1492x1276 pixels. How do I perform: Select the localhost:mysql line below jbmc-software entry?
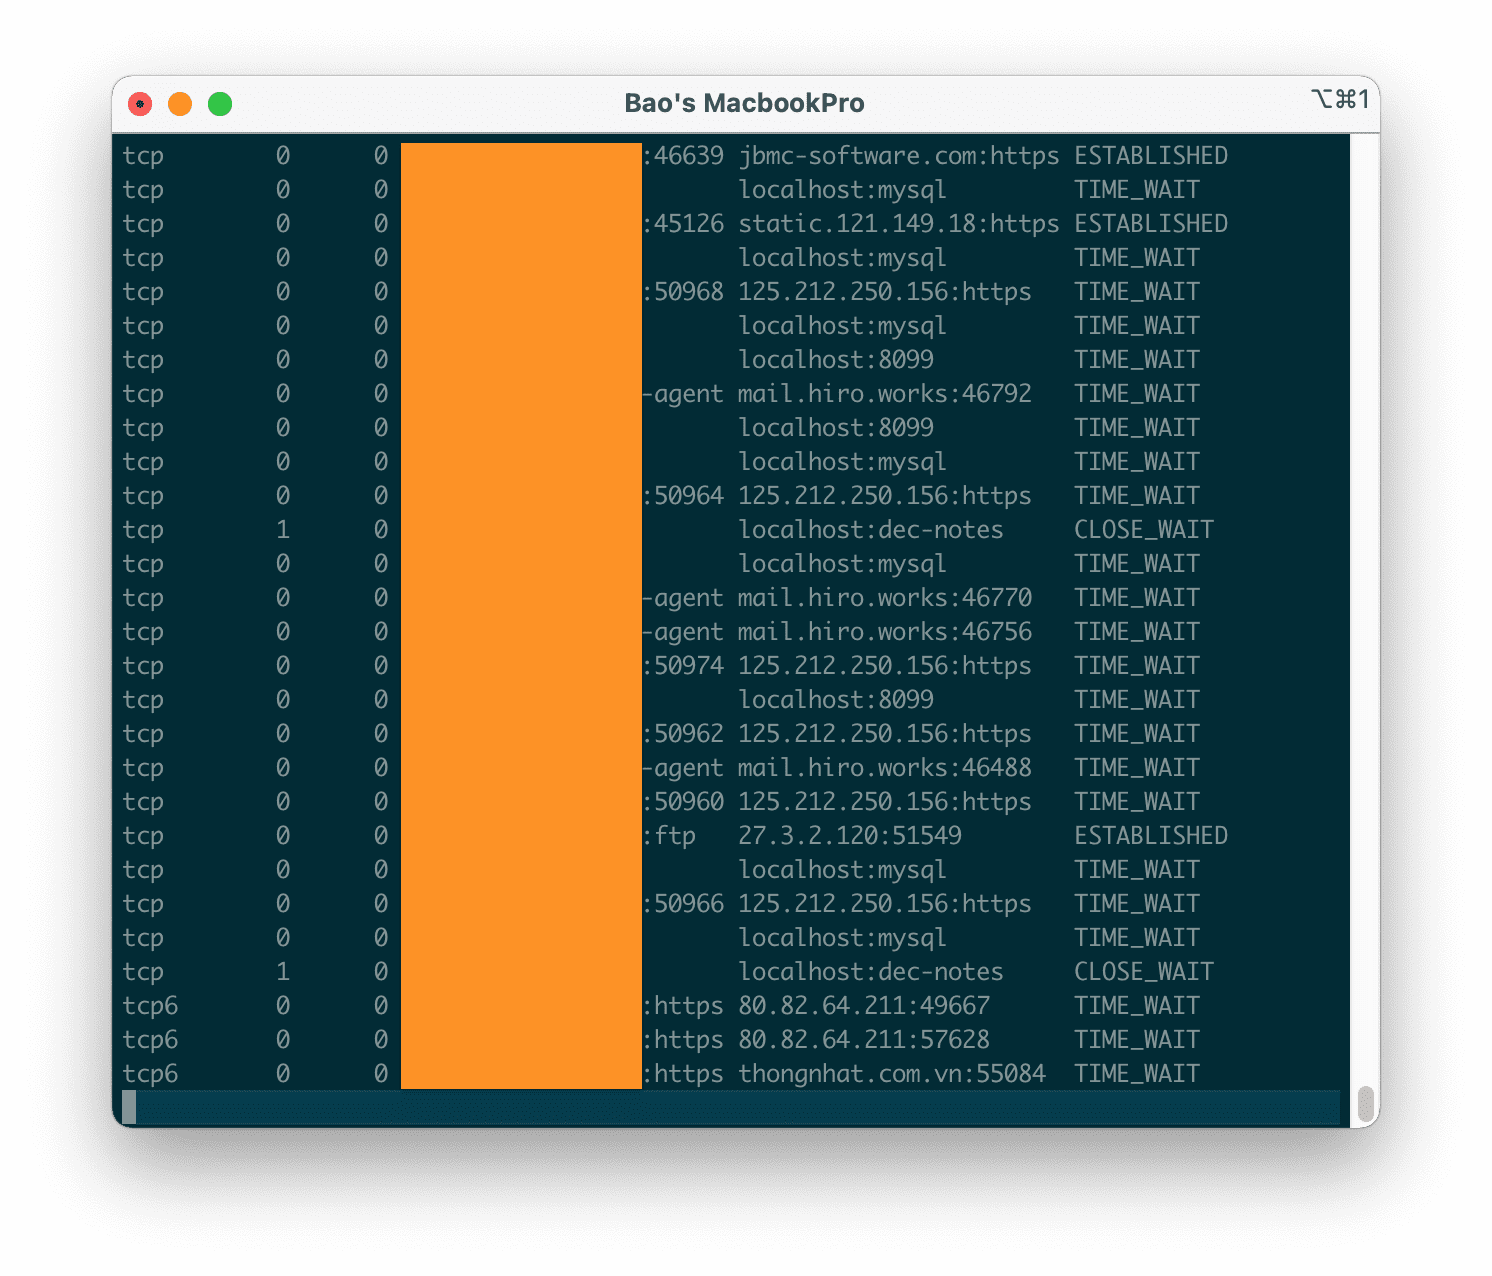click(x=841, y=189)
